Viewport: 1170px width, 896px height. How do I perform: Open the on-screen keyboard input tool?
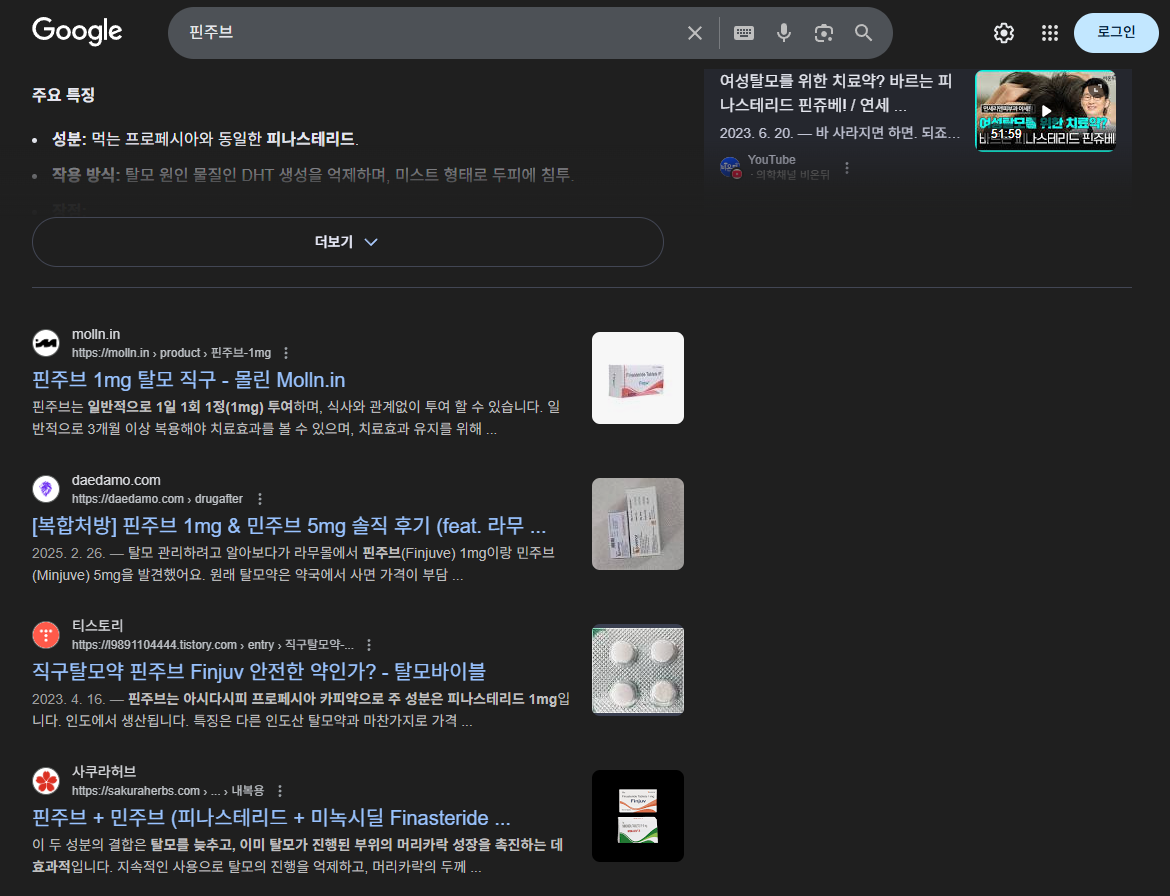744,33
